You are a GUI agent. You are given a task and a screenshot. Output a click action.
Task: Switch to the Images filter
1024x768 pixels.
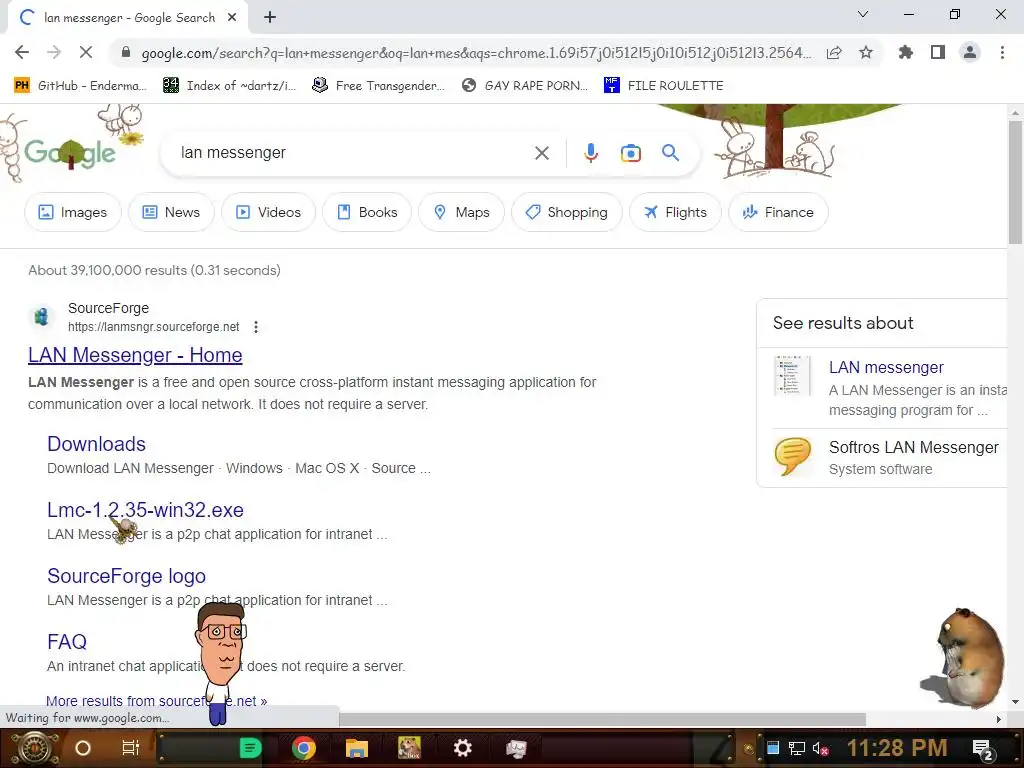72,212
